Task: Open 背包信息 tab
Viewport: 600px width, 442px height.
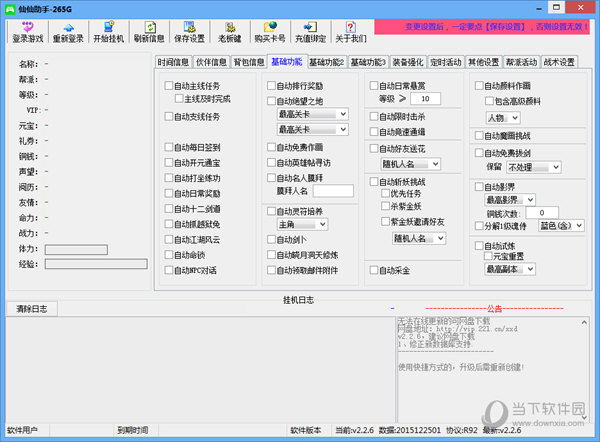Action: [x=249, y=62]
